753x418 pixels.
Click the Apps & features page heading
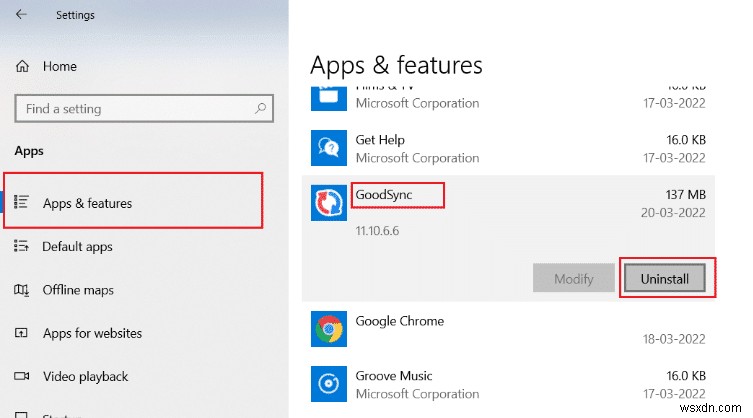[x=396, y=65]
